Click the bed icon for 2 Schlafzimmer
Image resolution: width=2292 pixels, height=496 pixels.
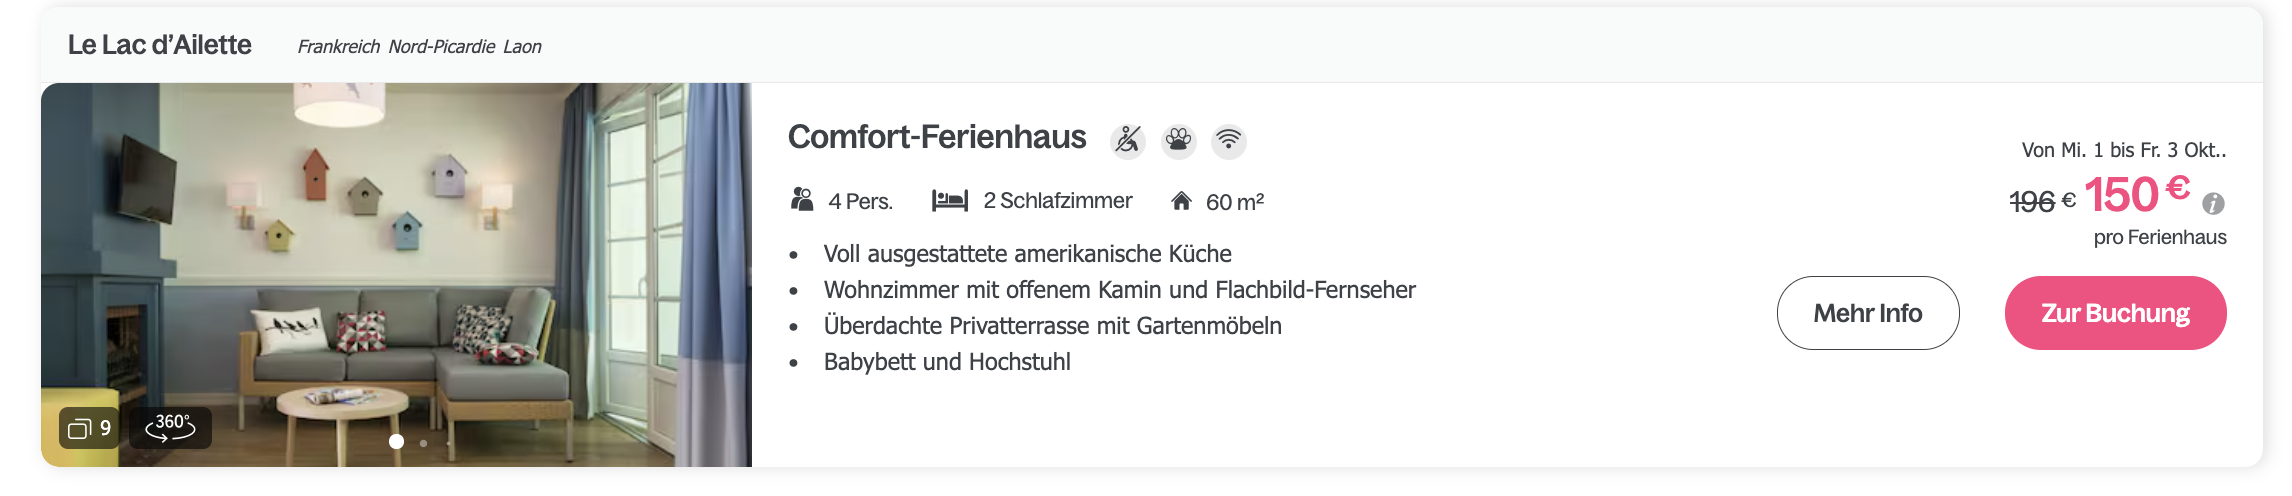point(950,201)
